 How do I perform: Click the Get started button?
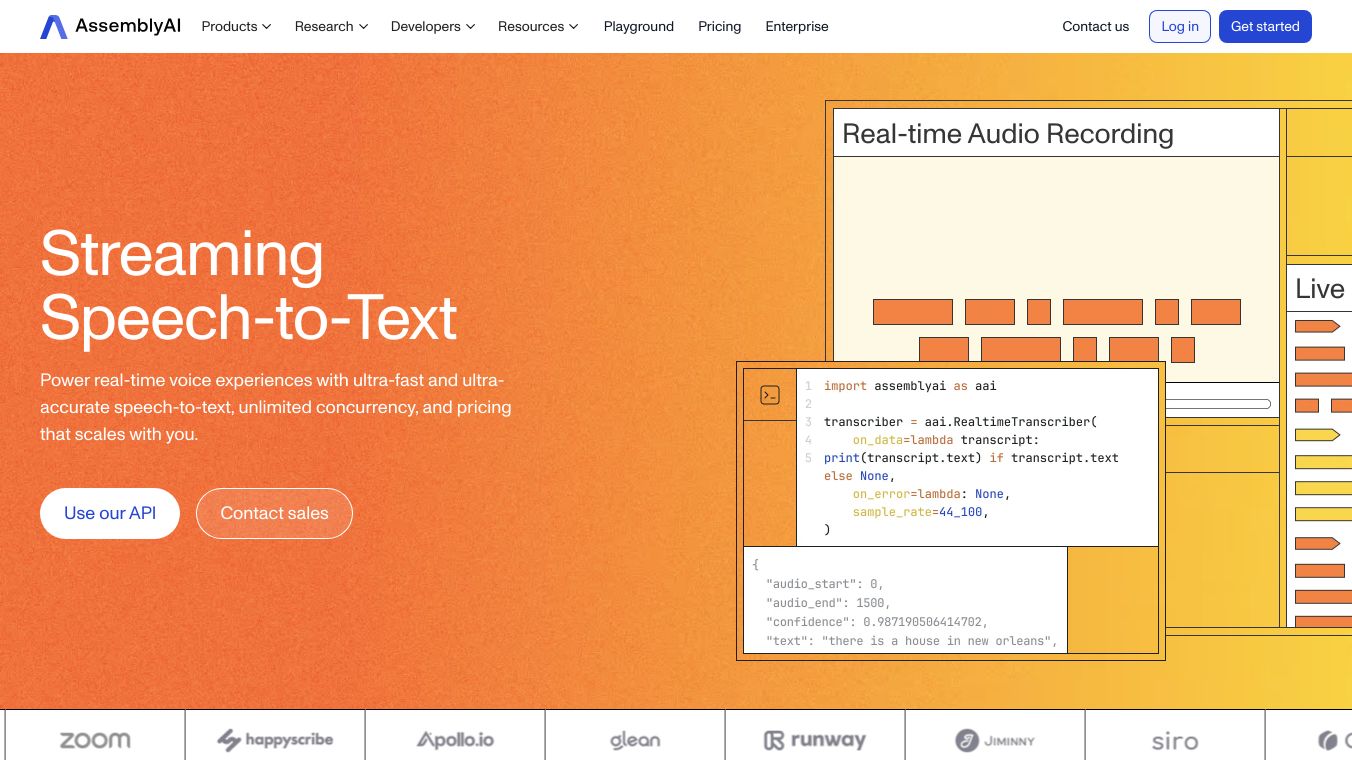coord(1265,26)
